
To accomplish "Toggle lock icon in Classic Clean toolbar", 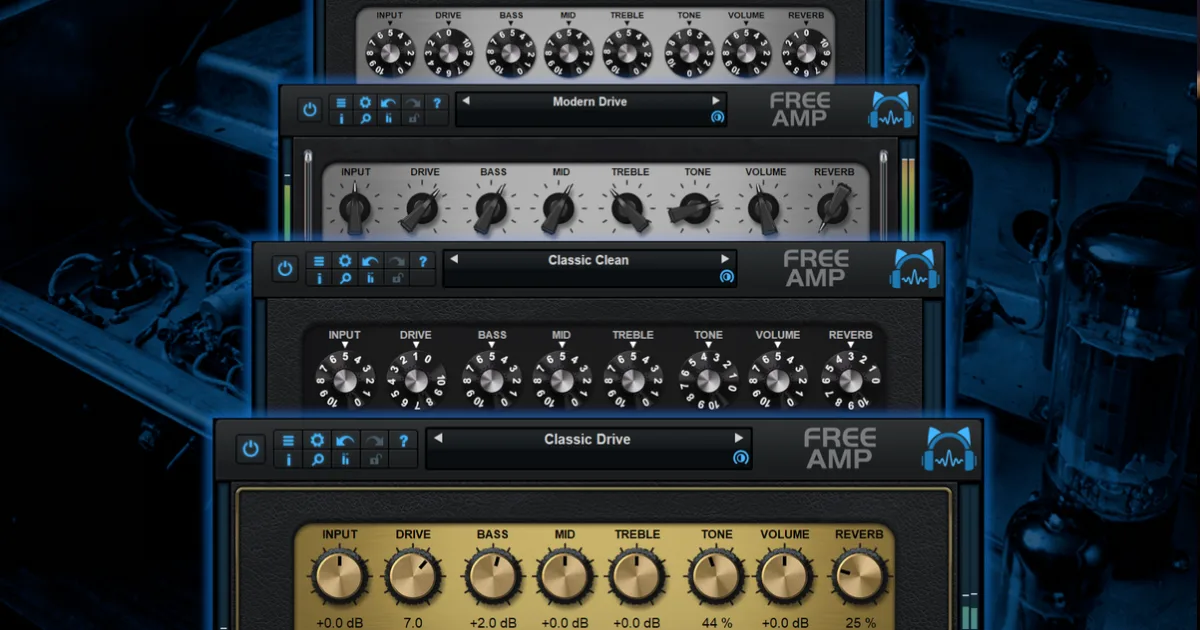I will [397, 278].
